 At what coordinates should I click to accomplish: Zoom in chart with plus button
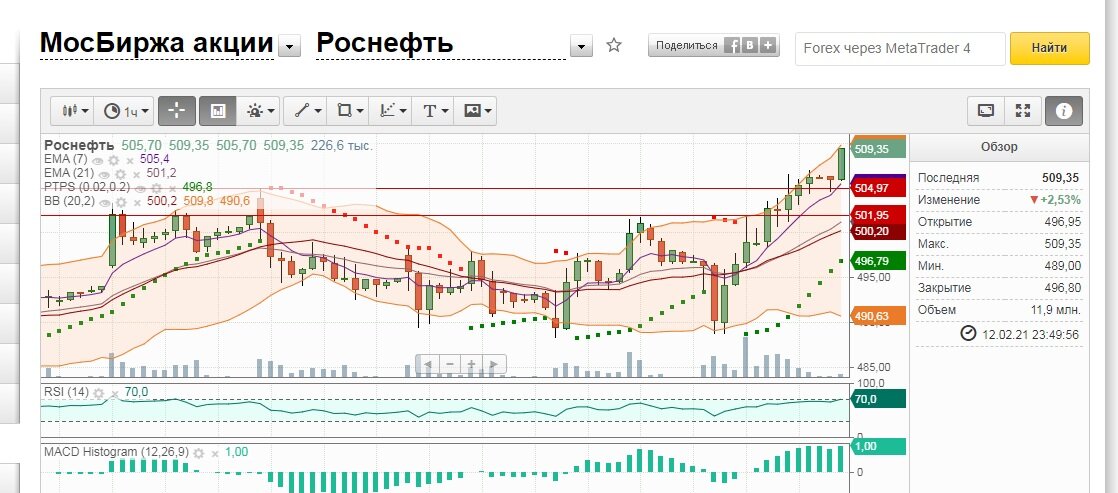point(471,364)
